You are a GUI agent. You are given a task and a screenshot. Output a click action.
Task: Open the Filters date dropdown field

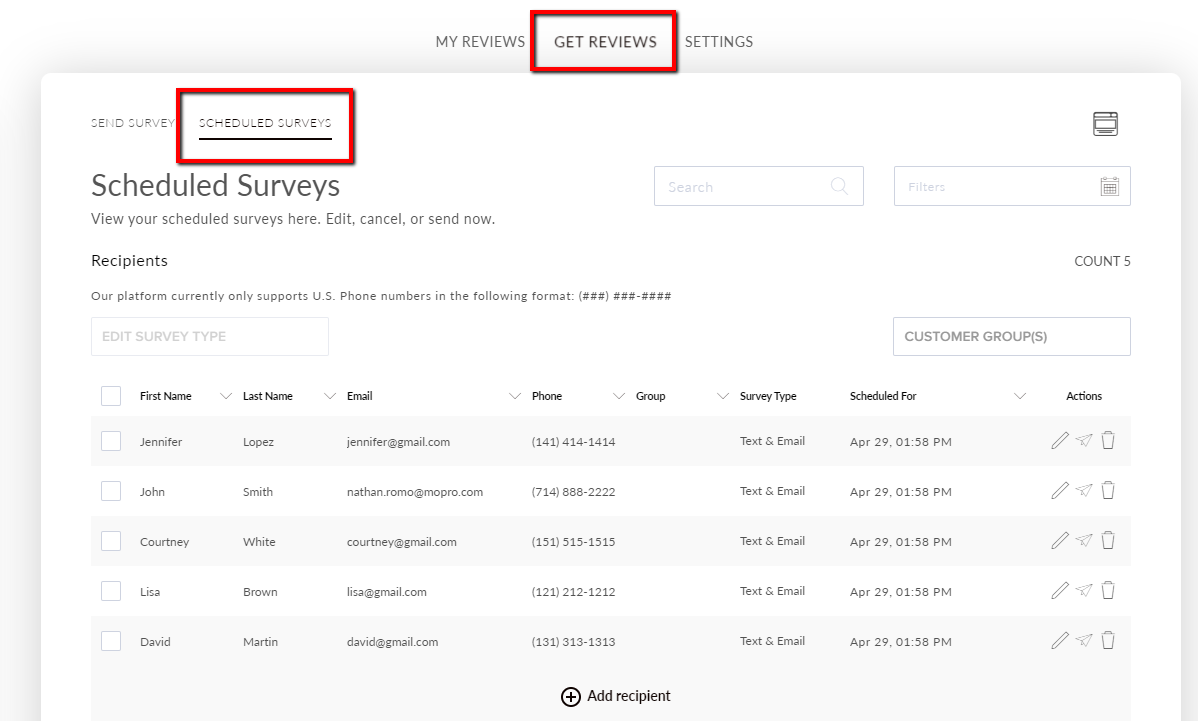(x=1012, y=186)
